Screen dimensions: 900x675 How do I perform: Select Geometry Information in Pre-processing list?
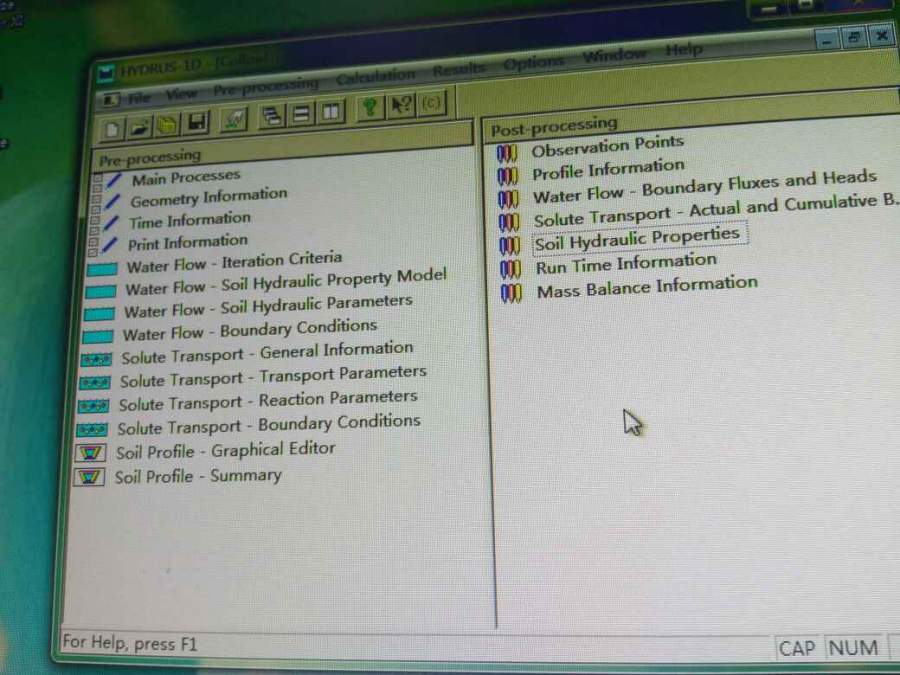coord(208,197)
